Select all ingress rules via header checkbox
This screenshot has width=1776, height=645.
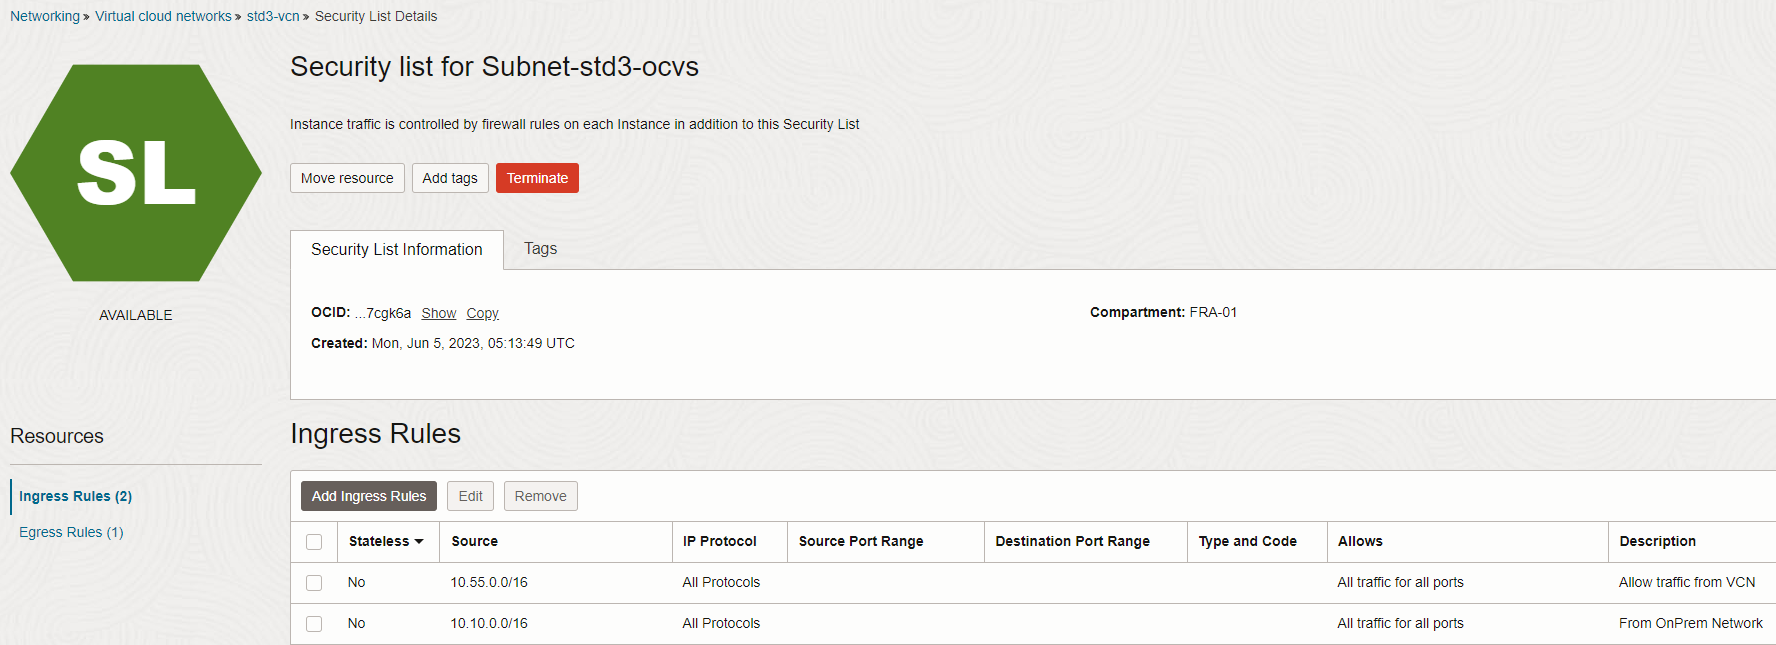pos(314,541)
